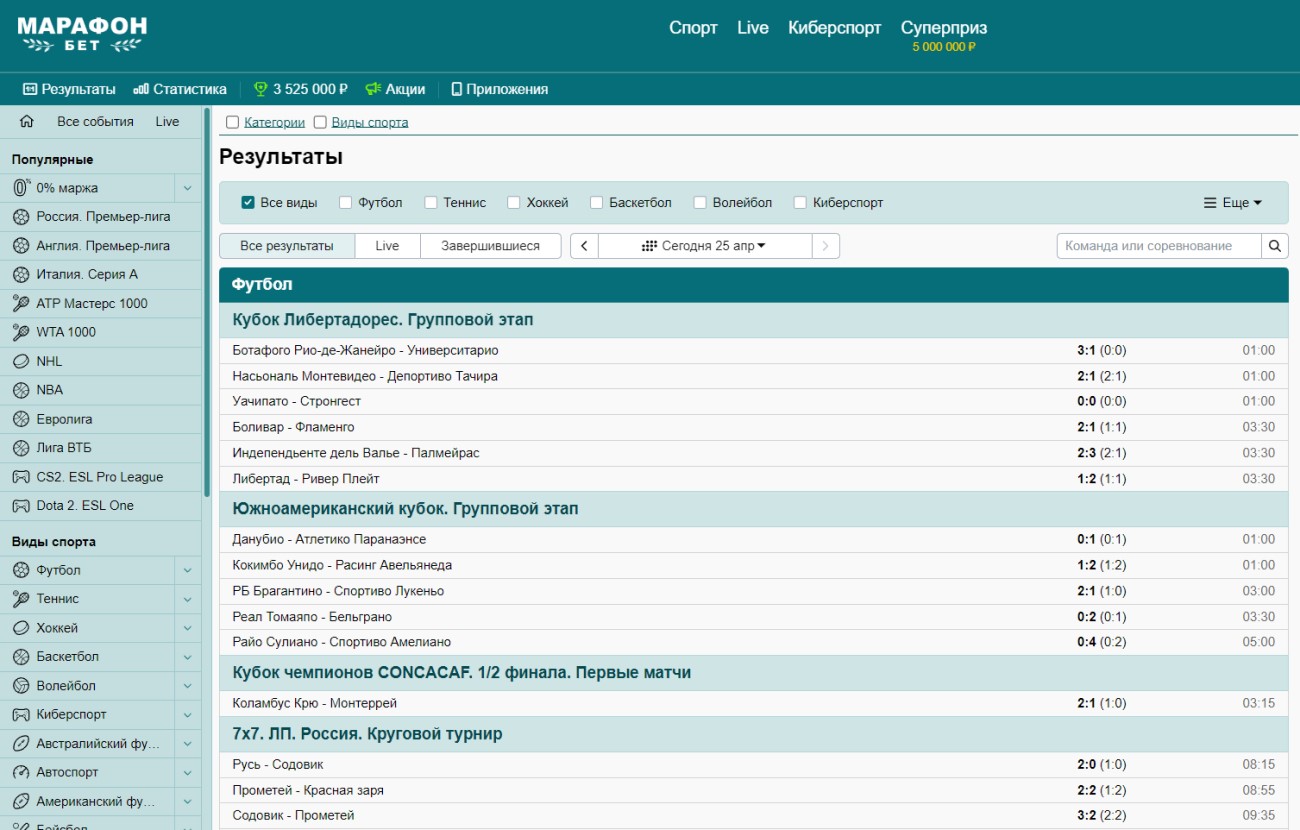
Task: Switch to the Завершившиеся tab
Action: (x=490, y=246)
